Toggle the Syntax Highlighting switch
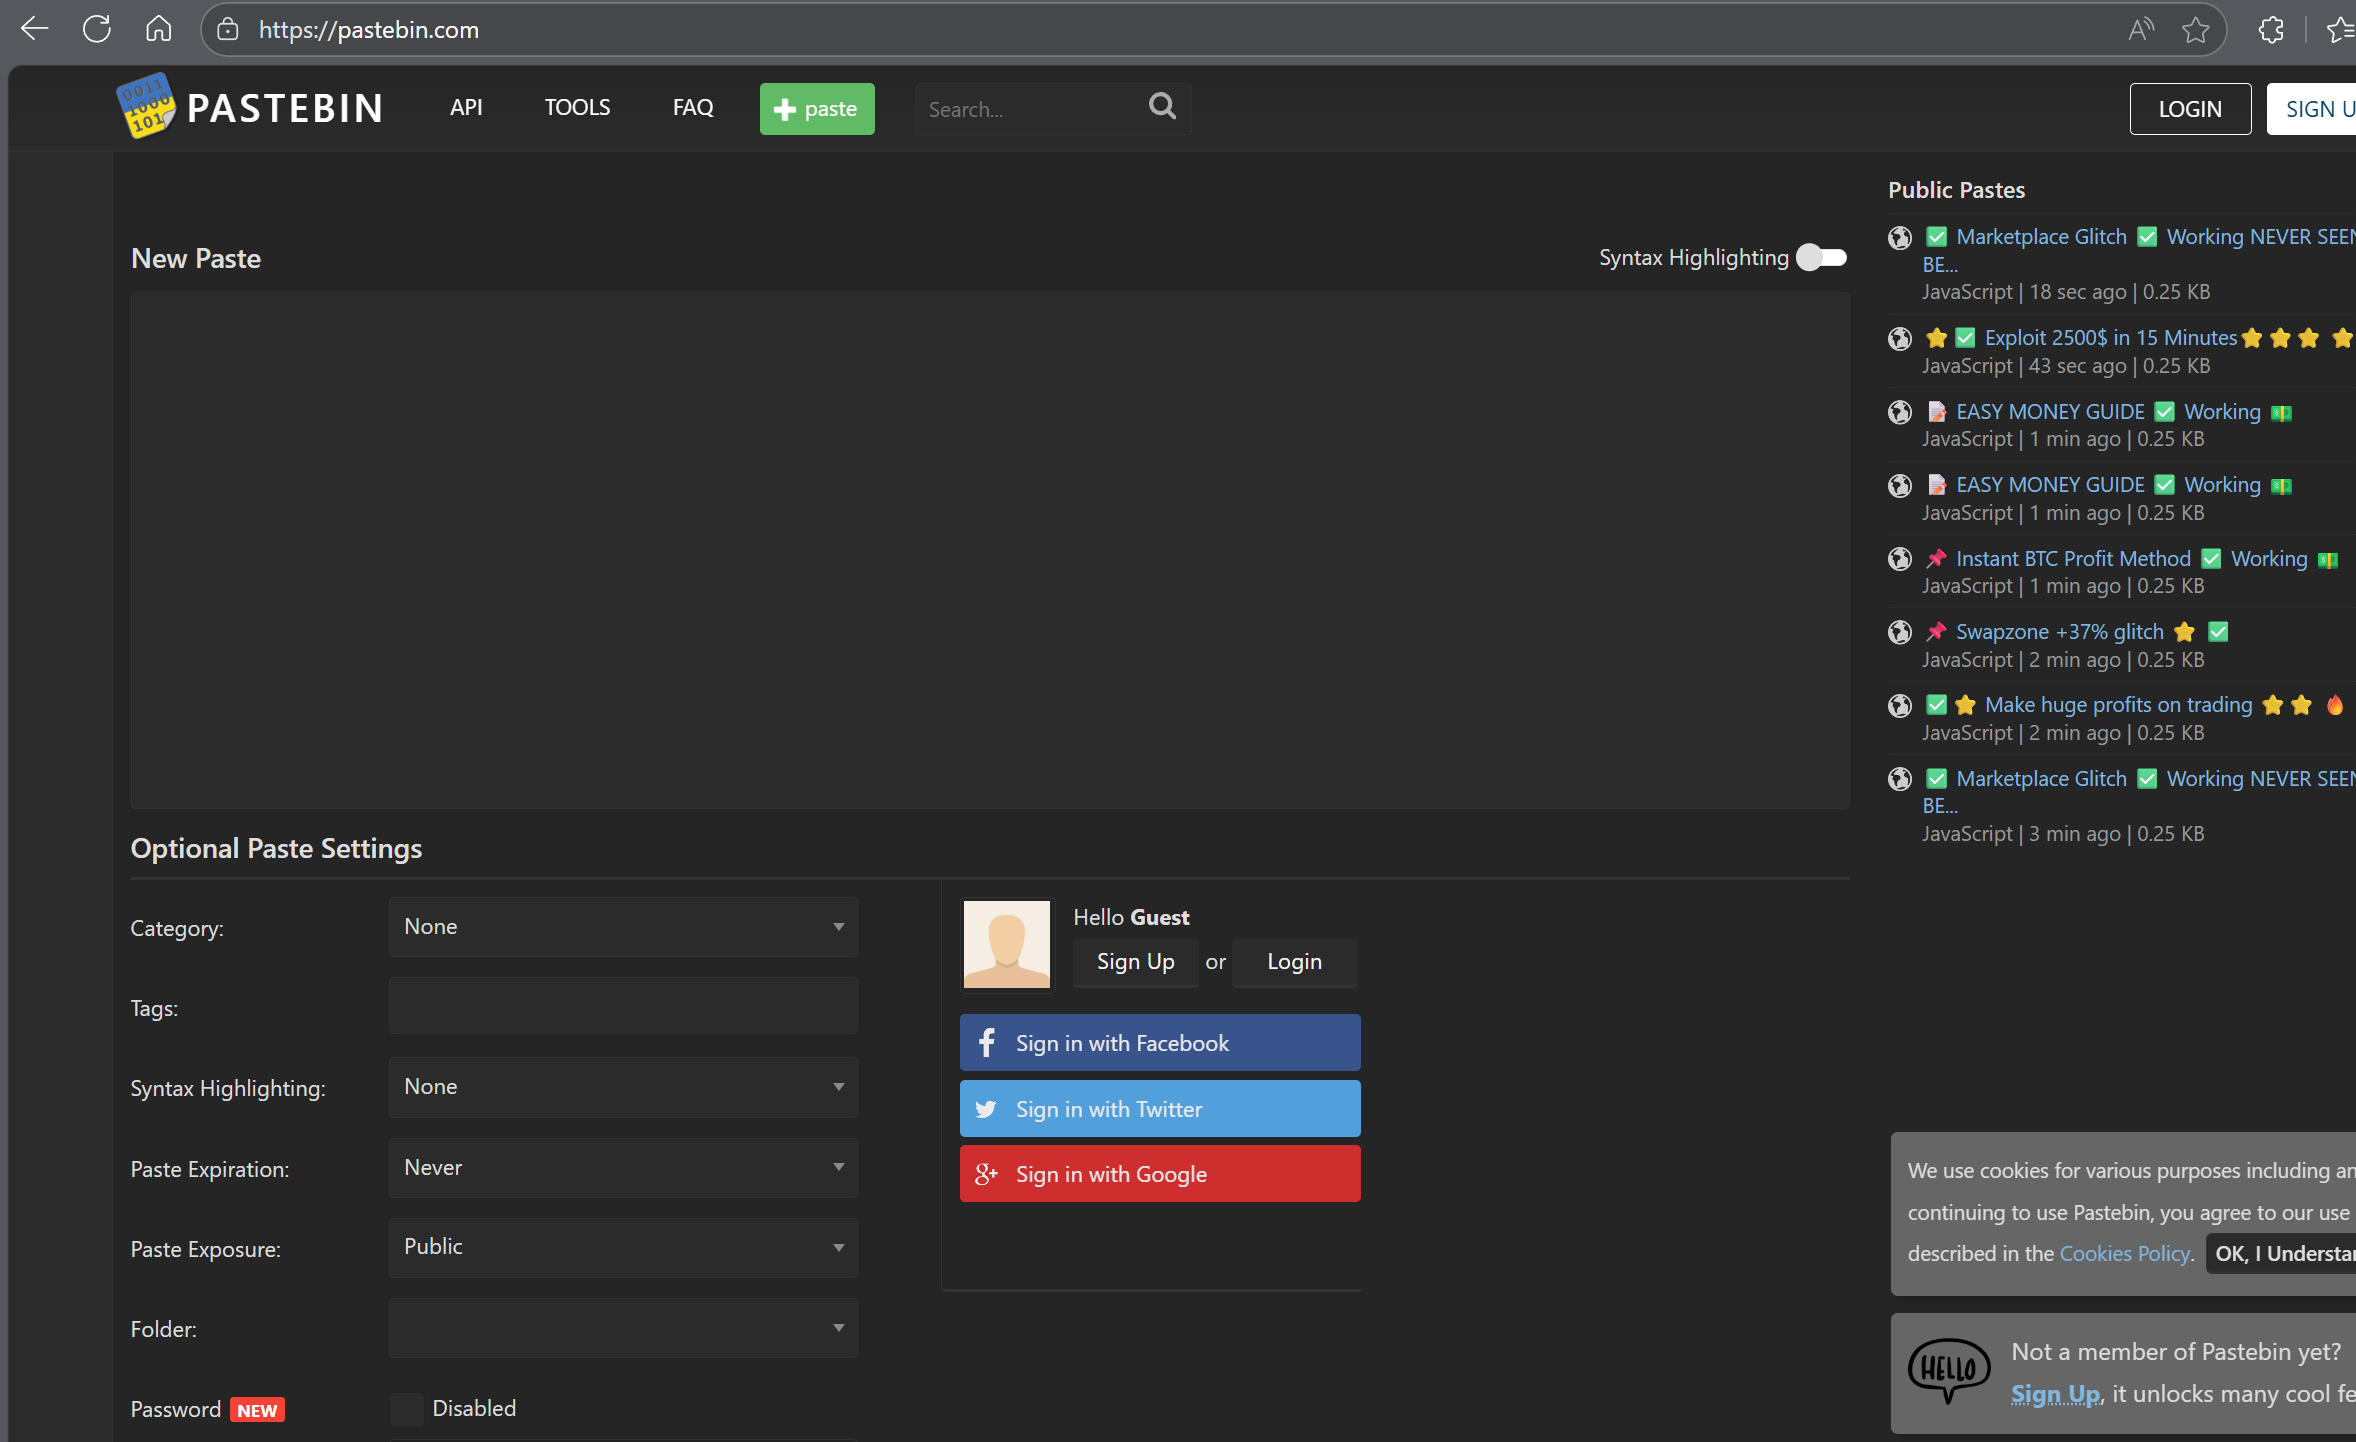The width and height of the screenshot is (2356, 1442). coord(1821,258)
